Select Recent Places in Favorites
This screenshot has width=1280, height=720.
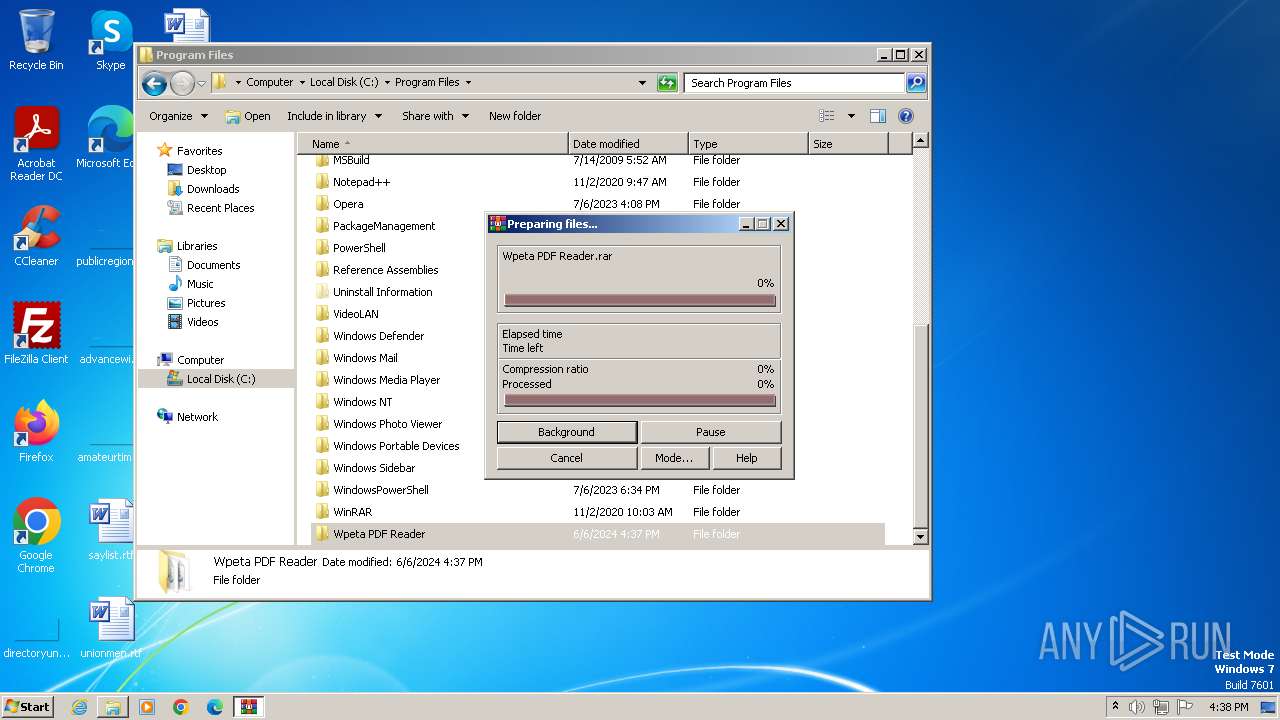coord(220,208)
